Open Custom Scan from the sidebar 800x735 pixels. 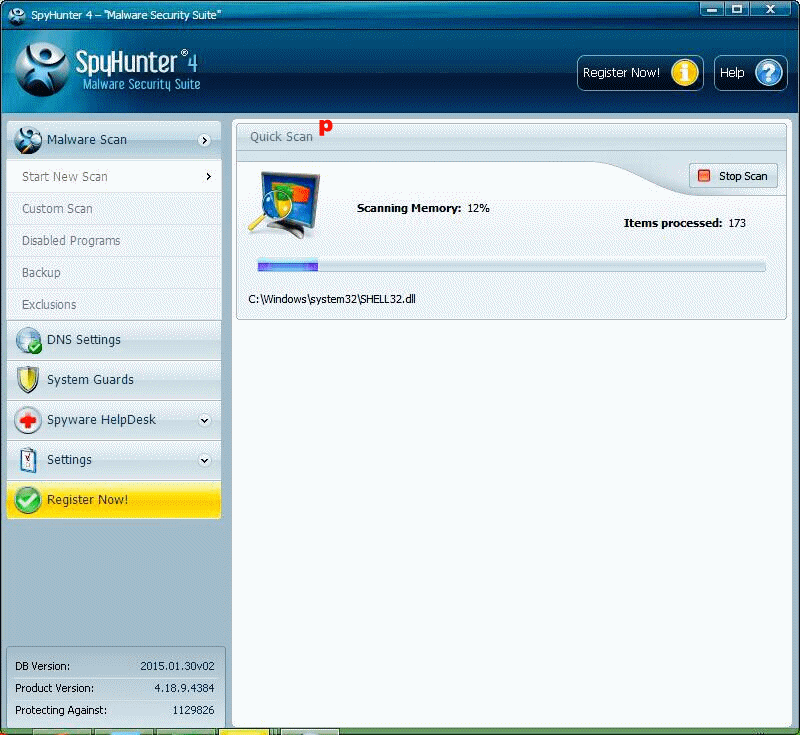tap(114, 209)
